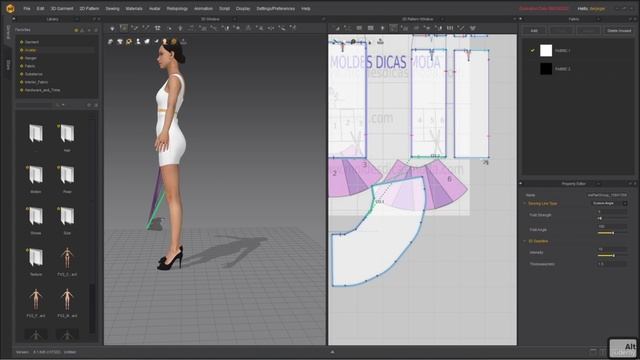640x360 pixels.
Task: Select Fabric in the Library favorites list
Action: click(30, 66)
